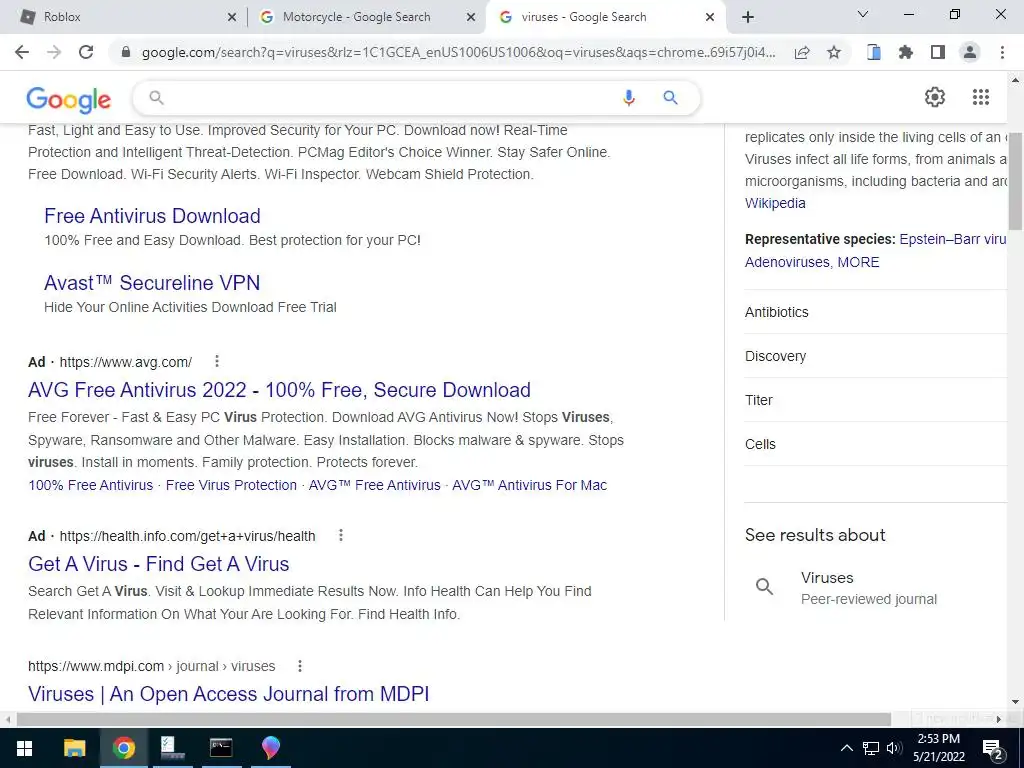Image resolution: width=1024 pixels, height=768 pixels.
Task: View site lock information
Action: coord(126,52)
